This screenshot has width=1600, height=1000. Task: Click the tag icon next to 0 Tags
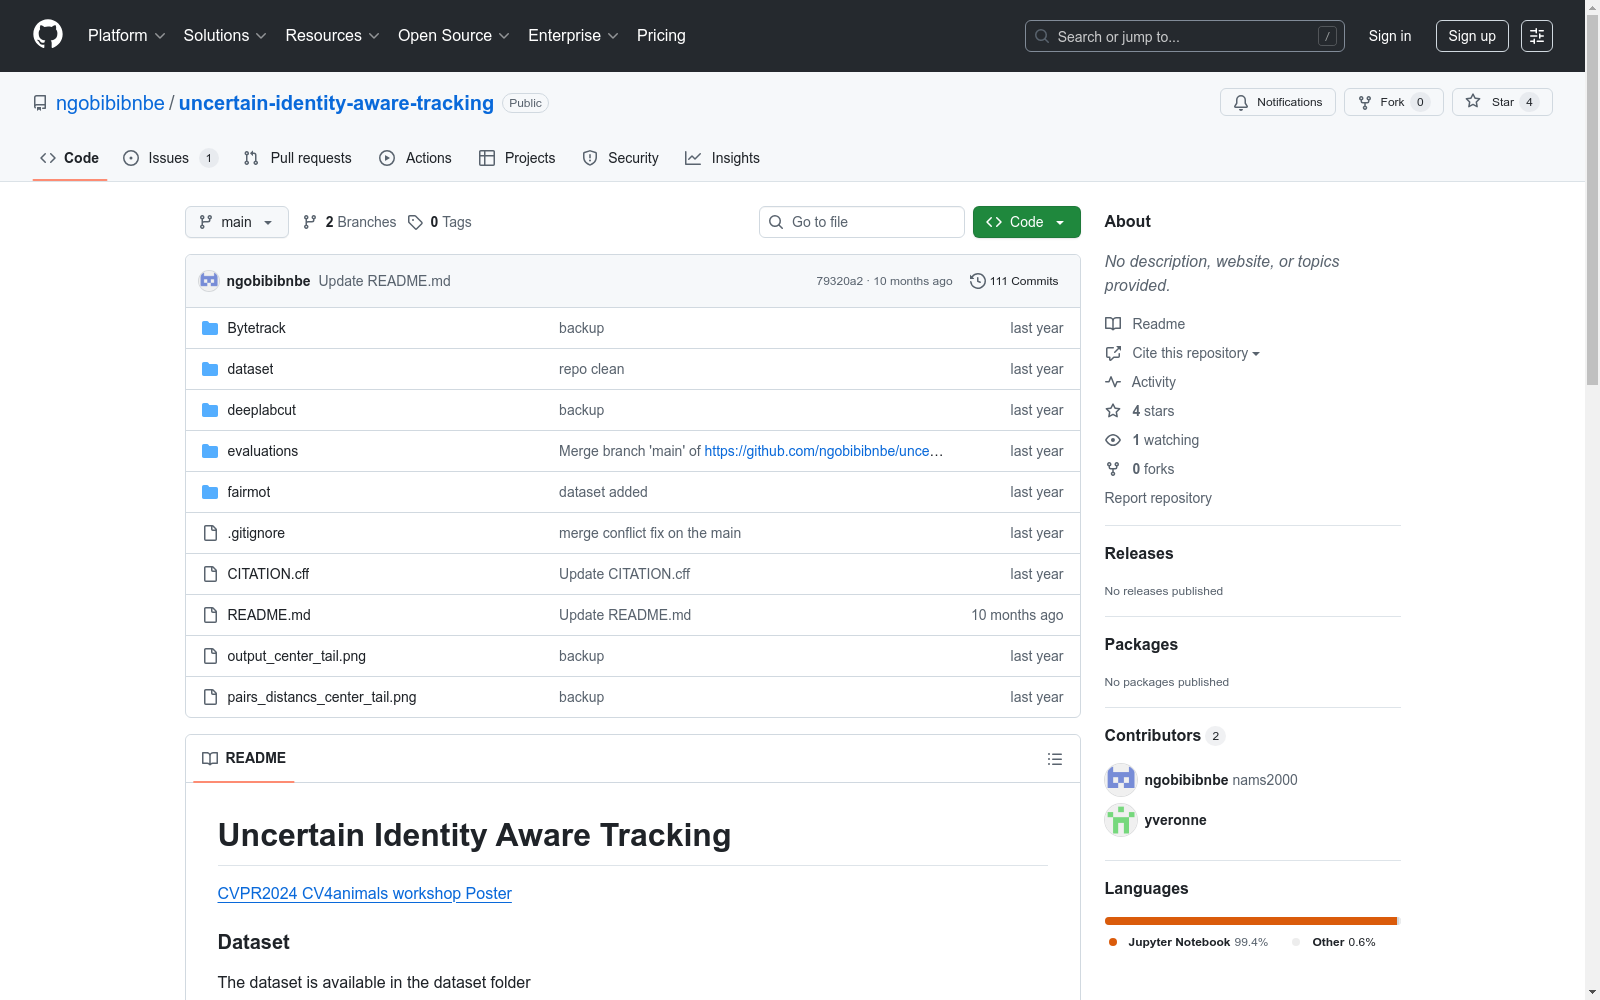click(415, 222)
